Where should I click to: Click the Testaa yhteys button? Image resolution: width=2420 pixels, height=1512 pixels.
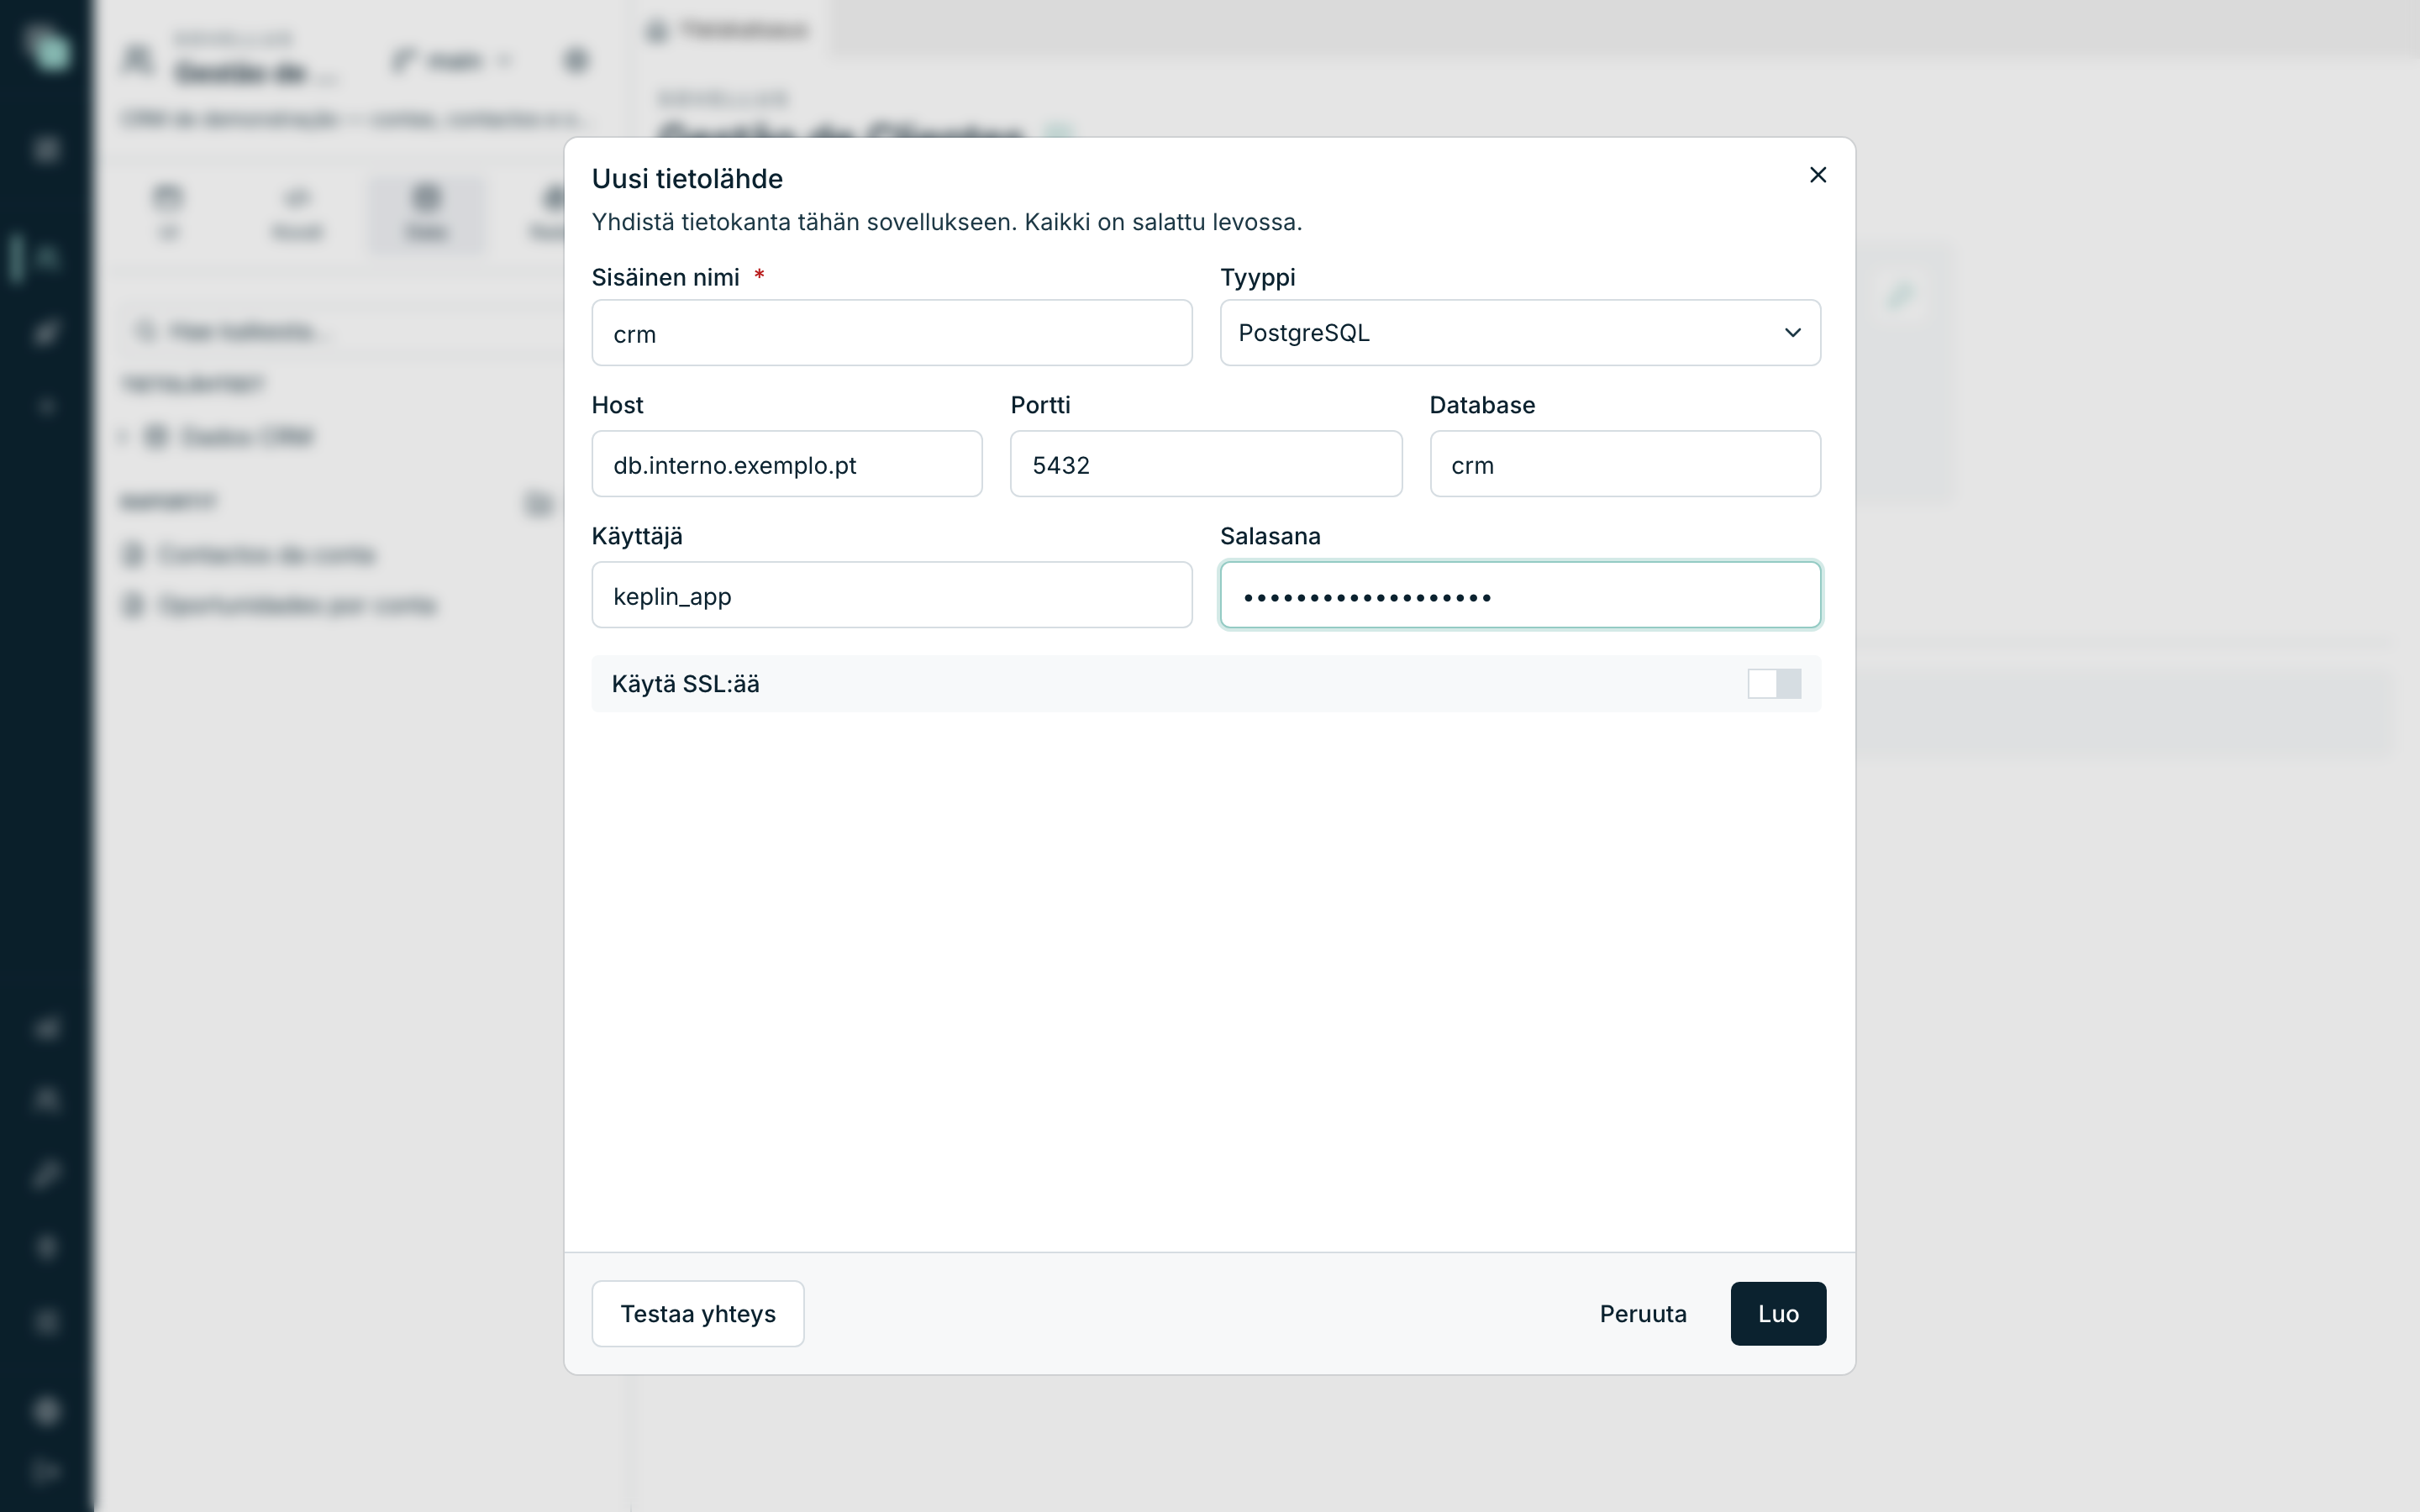[x=698, y=1314]
